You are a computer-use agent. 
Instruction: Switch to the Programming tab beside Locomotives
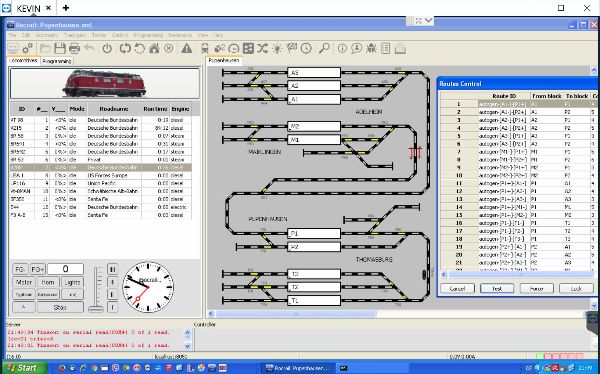pyautogui.click(x=57, y=61)
